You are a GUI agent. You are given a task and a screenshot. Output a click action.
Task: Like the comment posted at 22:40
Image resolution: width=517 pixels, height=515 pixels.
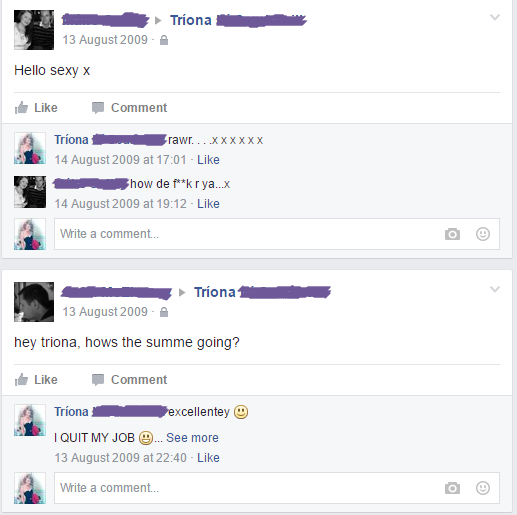(x=208, y=458)
